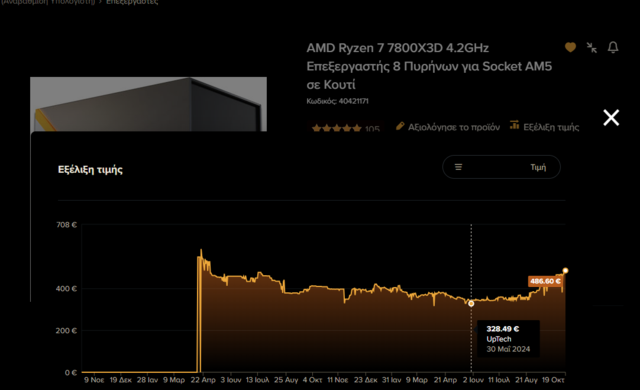Click the product code Κωδικός 40421171
The height and width of the screenshot is (390, 640).
[x=337, y=101]
